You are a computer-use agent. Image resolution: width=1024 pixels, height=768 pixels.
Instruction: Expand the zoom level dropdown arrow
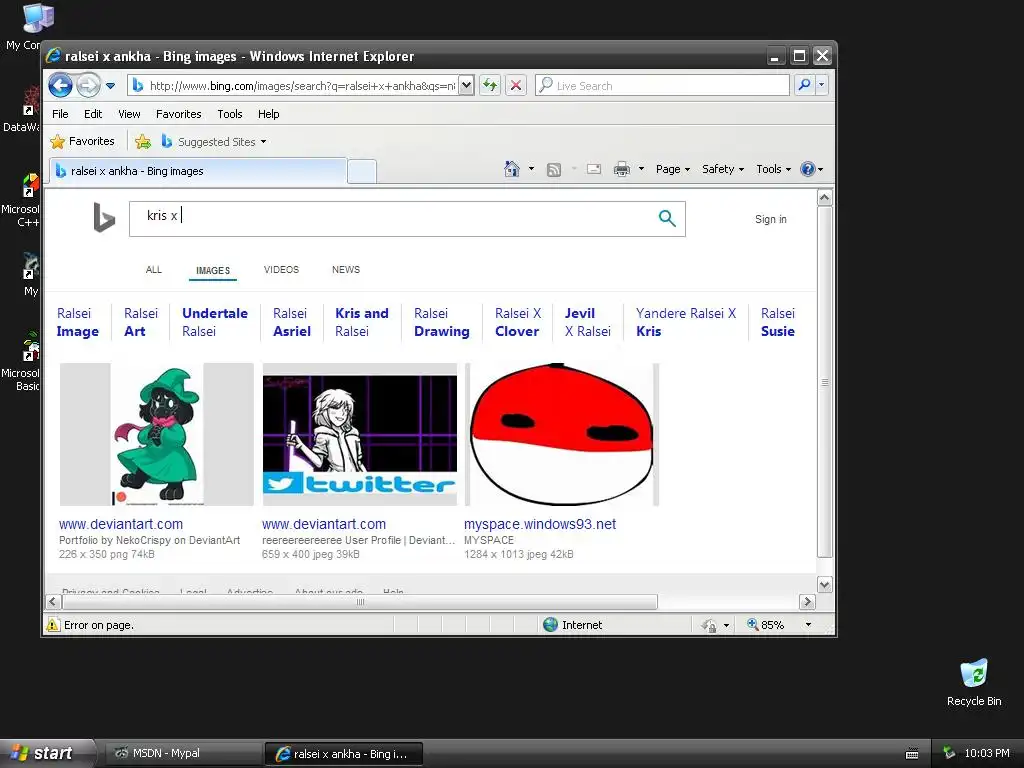tap(808, 625)
